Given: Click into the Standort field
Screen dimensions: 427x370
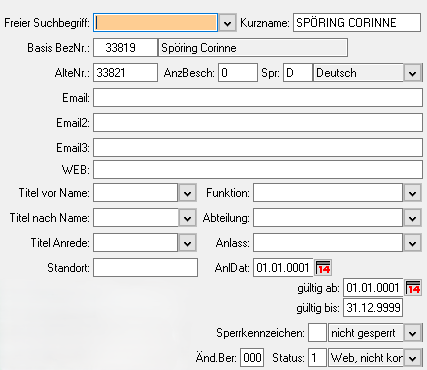Looking at the screenshot, I should [x=145, y=268].
